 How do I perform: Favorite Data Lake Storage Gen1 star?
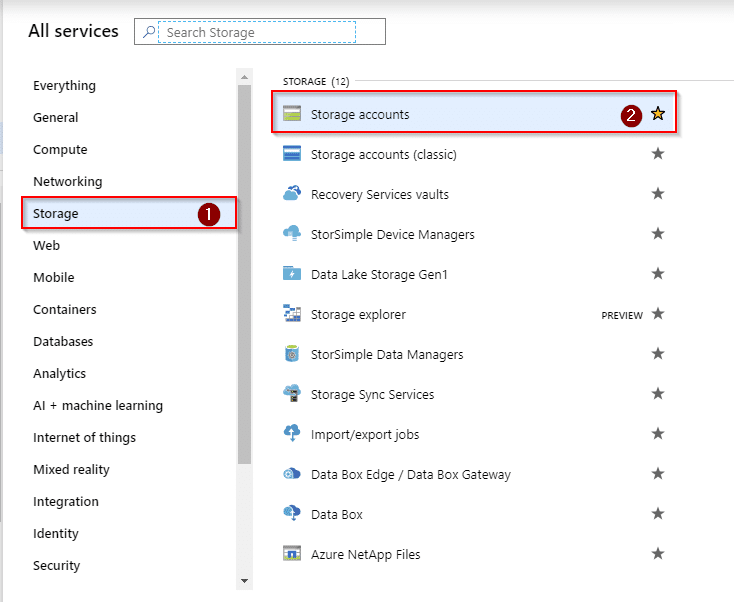click(658, 273)
